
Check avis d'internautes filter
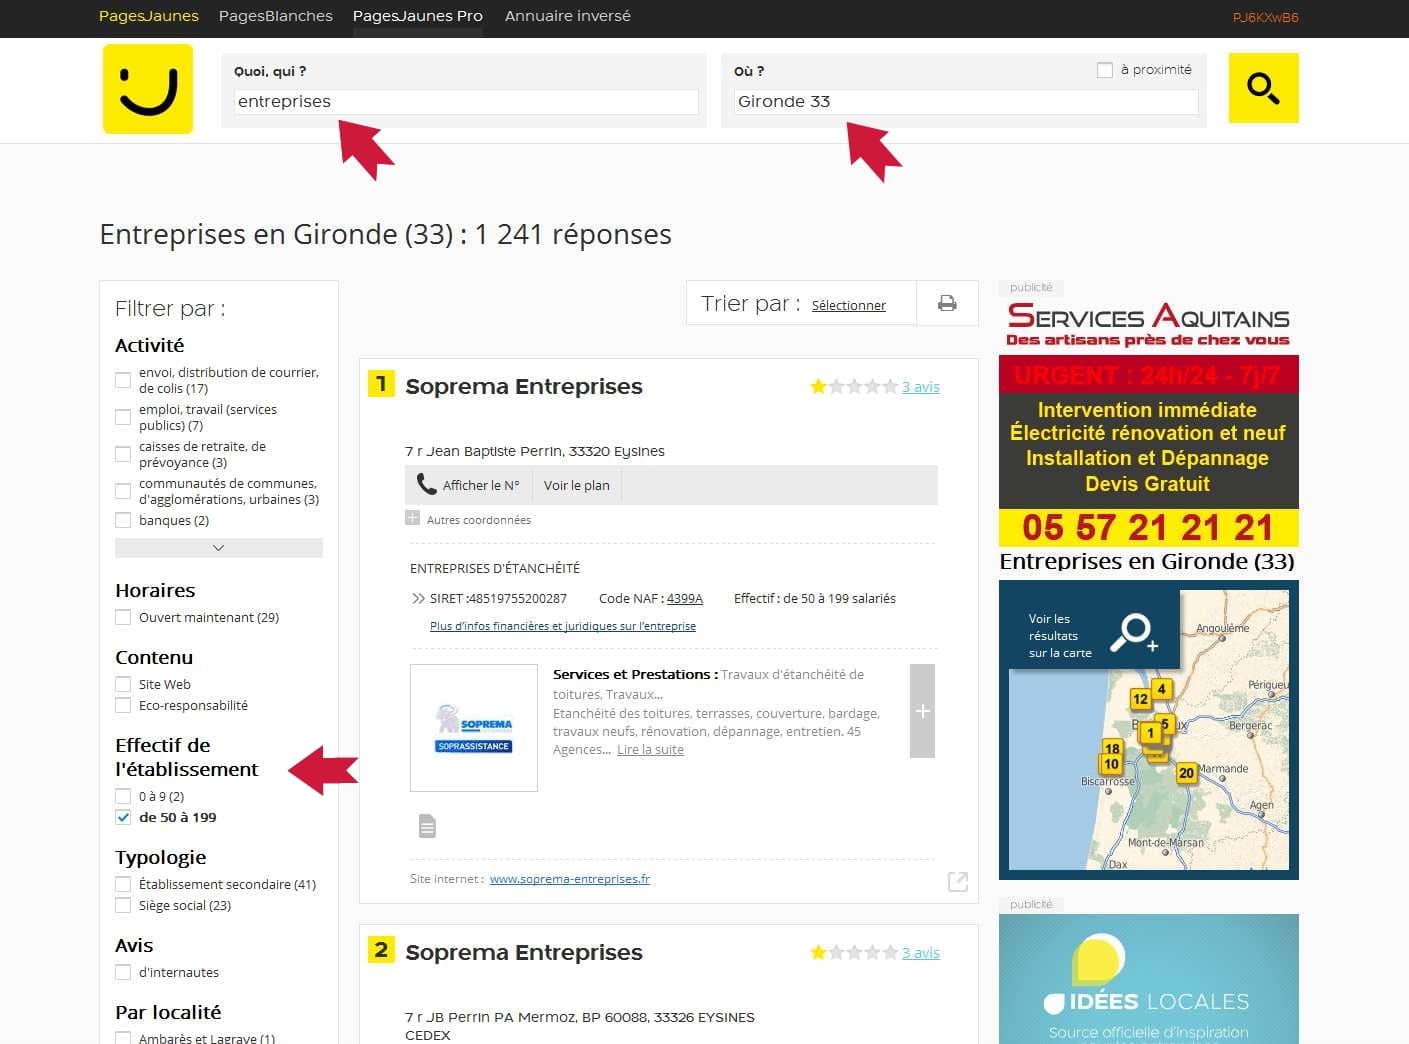pos(123,972)
